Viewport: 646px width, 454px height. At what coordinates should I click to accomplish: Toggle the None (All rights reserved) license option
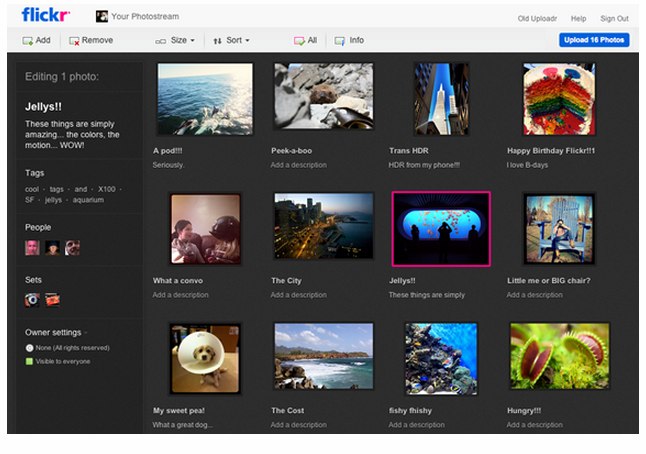tap(30, 347)
